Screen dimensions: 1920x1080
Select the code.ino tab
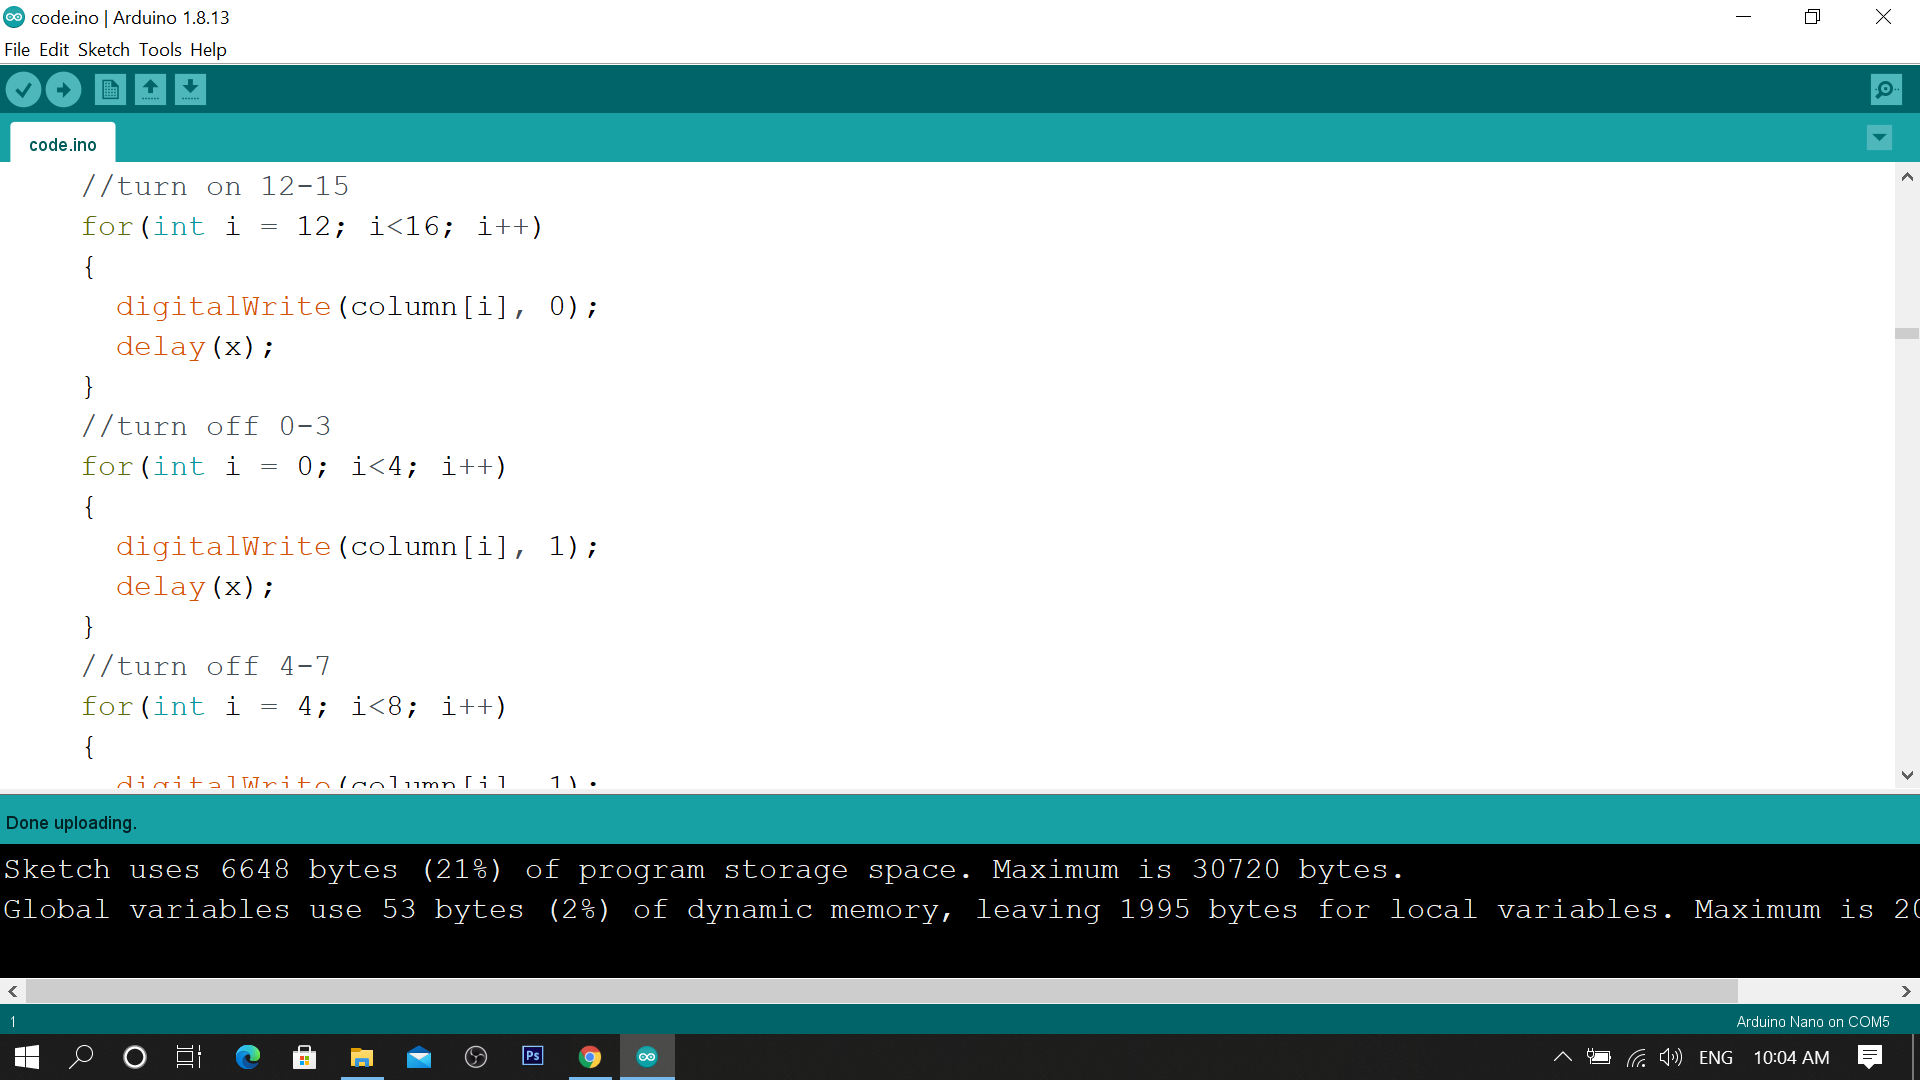point(62,144)
